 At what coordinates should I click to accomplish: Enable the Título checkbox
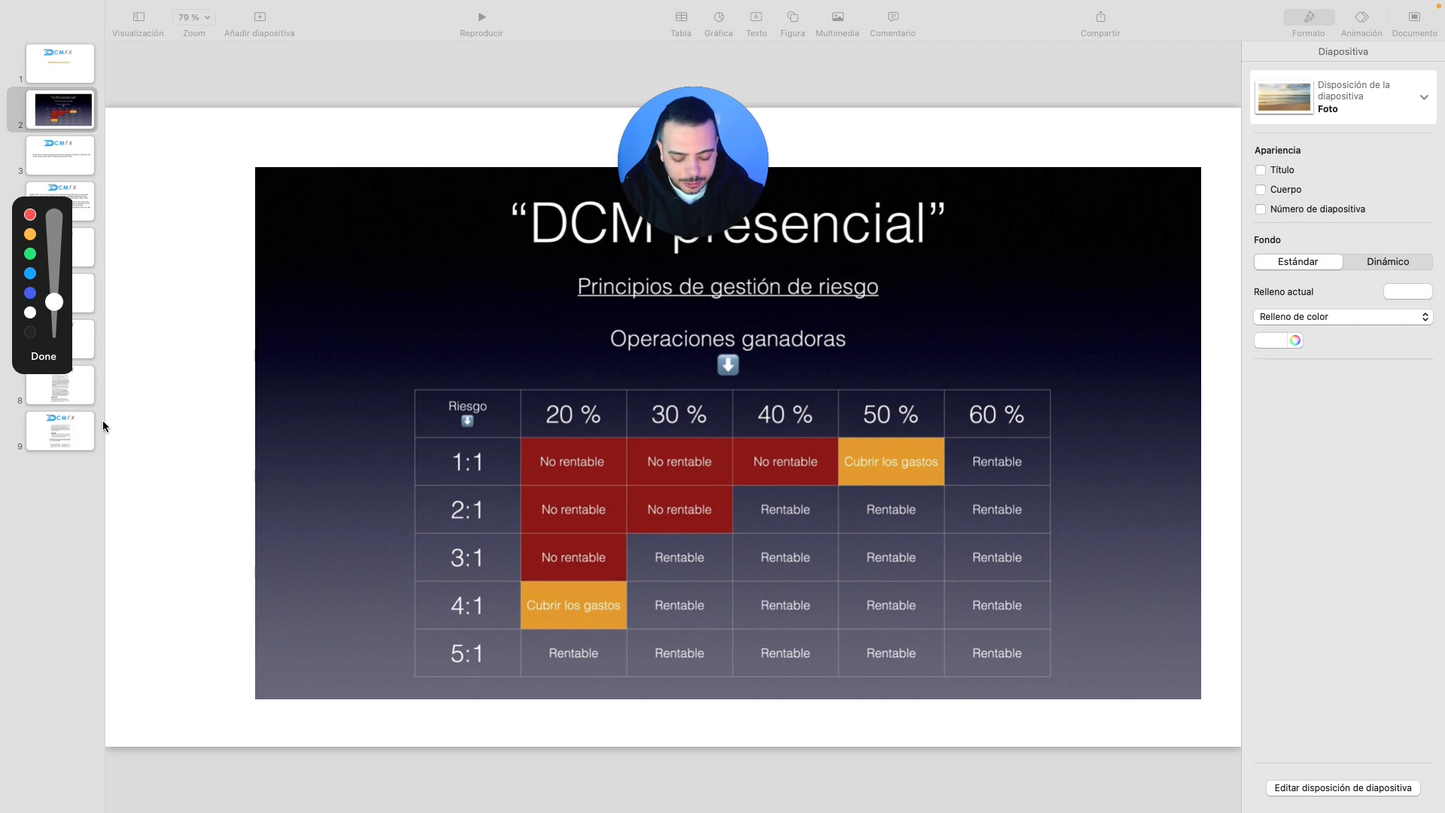point(1260,170)
